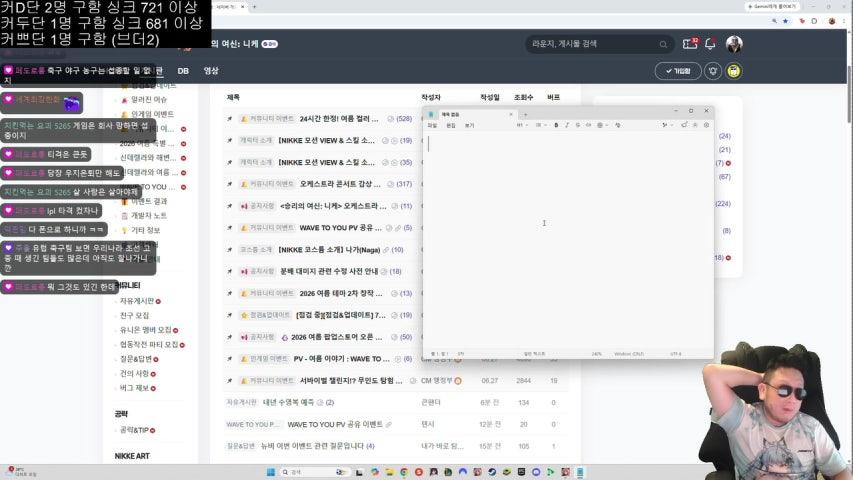The image size is (853, 480).
Task: Open post '24시간 한정! 여름 컬러'
Action: 338,119
